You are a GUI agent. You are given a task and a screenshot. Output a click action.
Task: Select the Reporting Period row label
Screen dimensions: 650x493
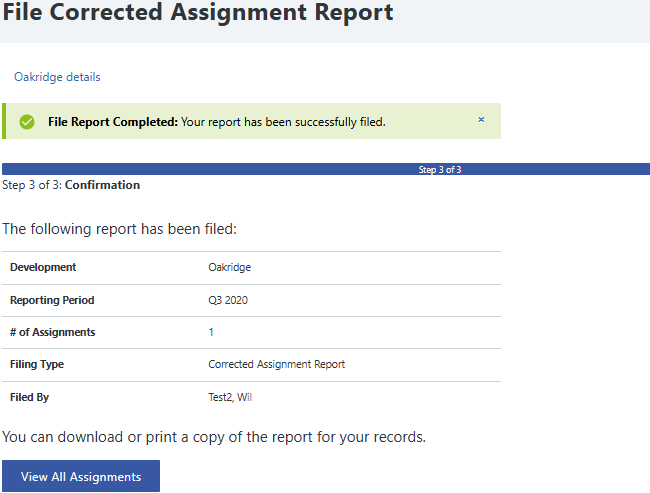(52, 300)
